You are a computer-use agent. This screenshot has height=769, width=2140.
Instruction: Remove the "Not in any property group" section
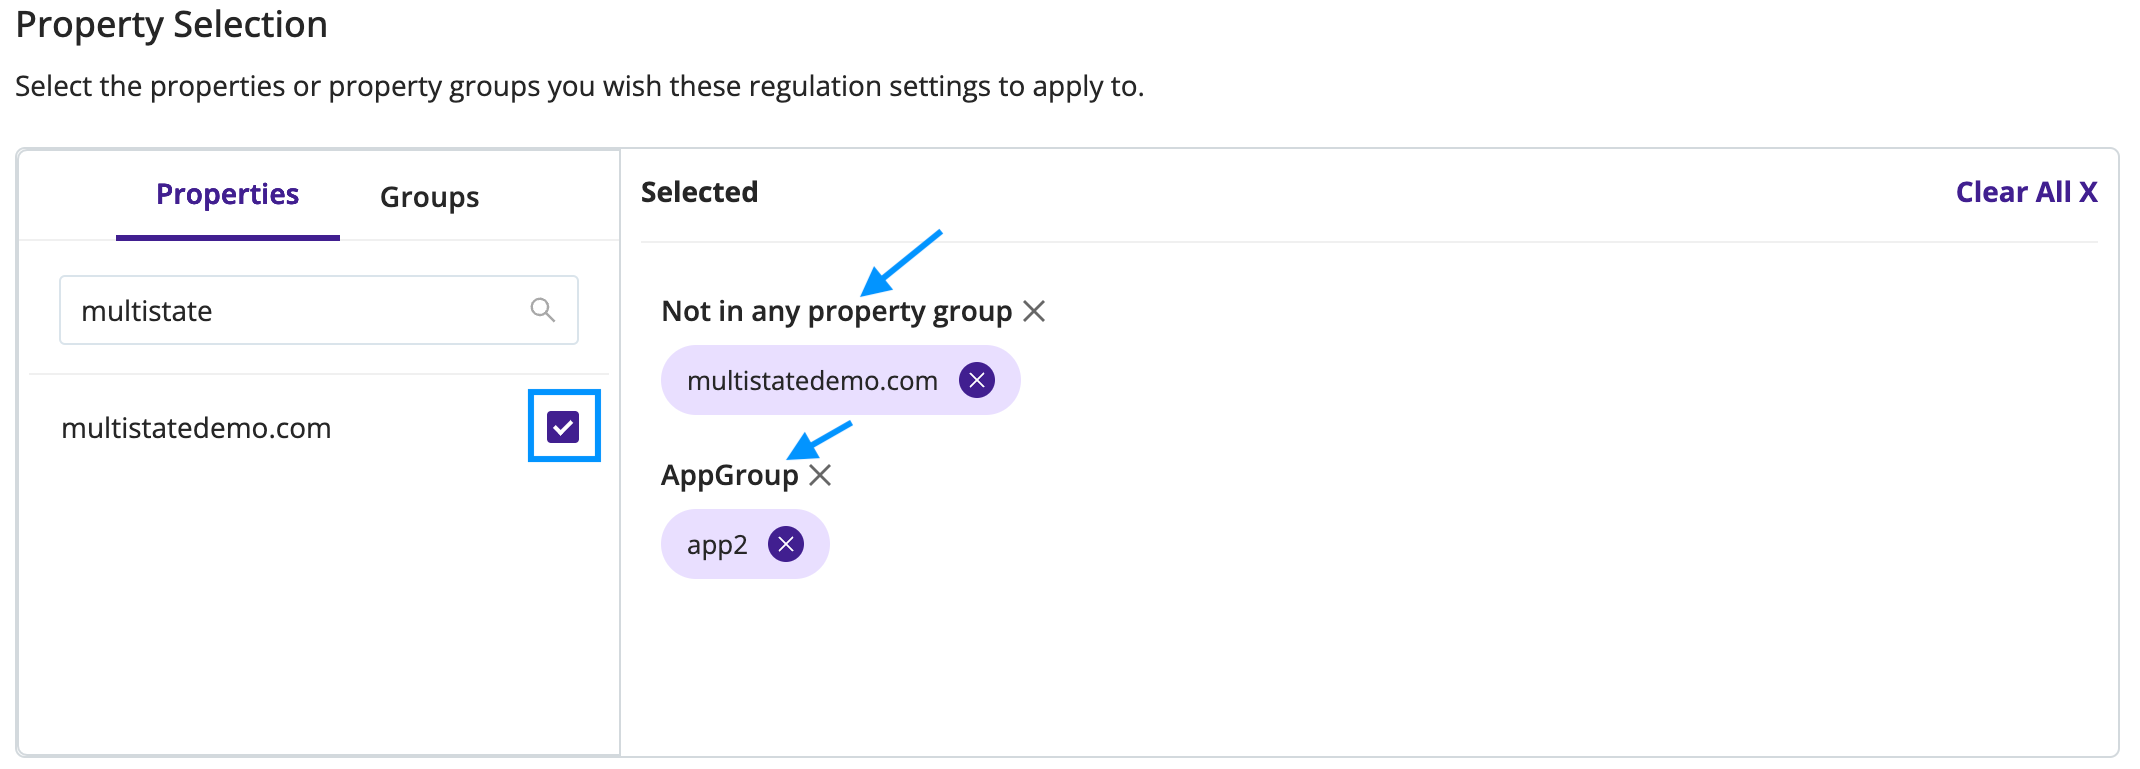1034,311
